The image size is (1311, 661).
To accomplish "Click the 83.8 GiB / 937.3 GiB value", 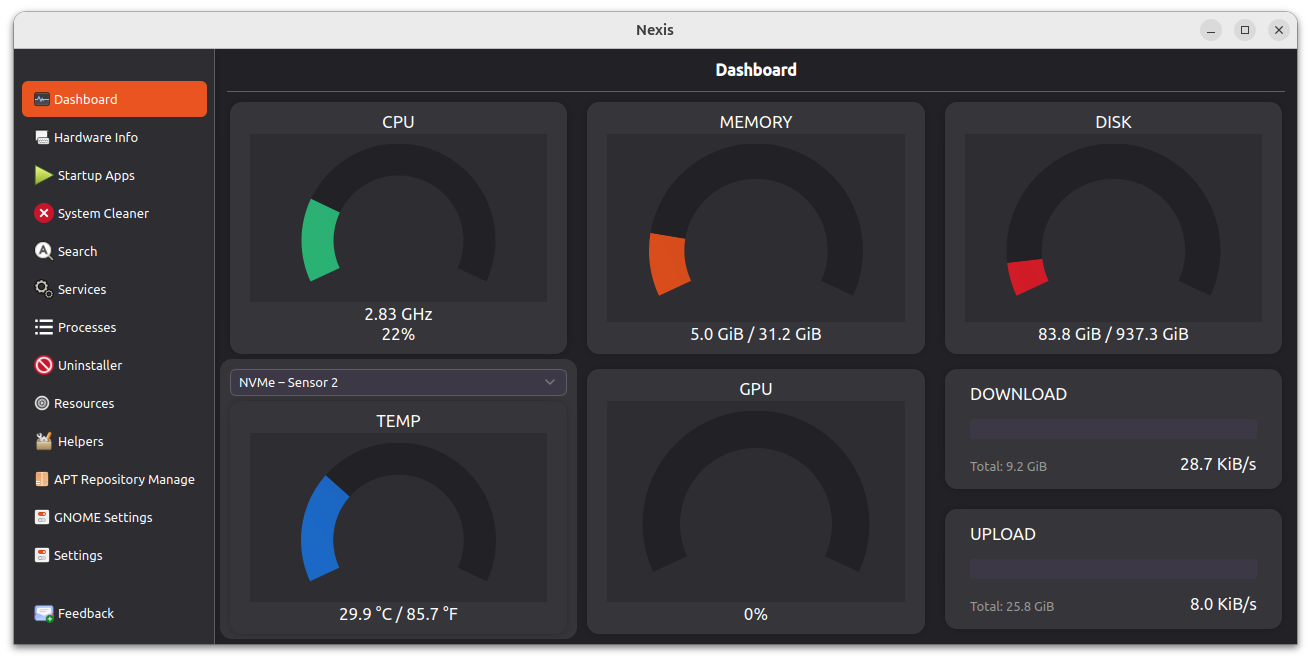I will pos(1113,334).
